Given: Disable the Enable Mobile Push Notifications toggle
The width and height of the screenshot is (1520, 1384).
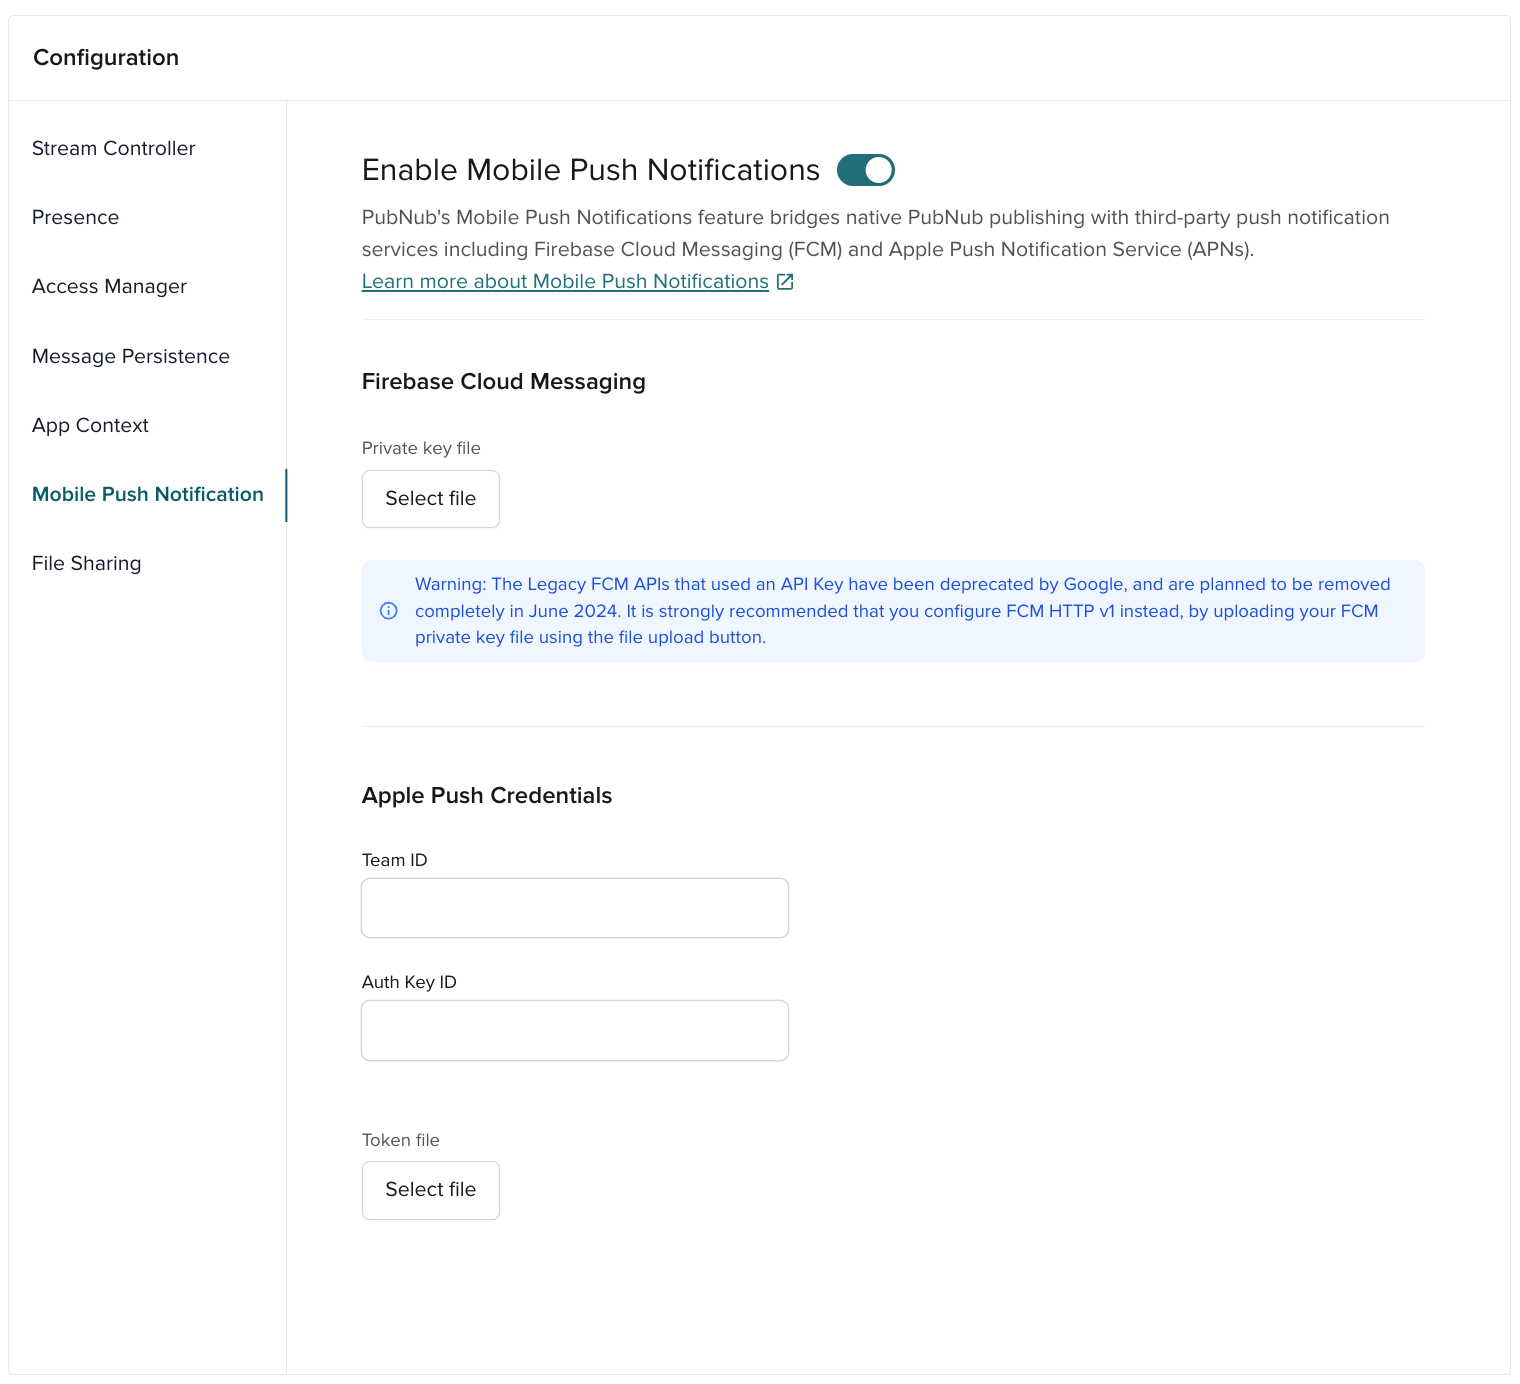Looking at the screenshot, I should point(866,170).
